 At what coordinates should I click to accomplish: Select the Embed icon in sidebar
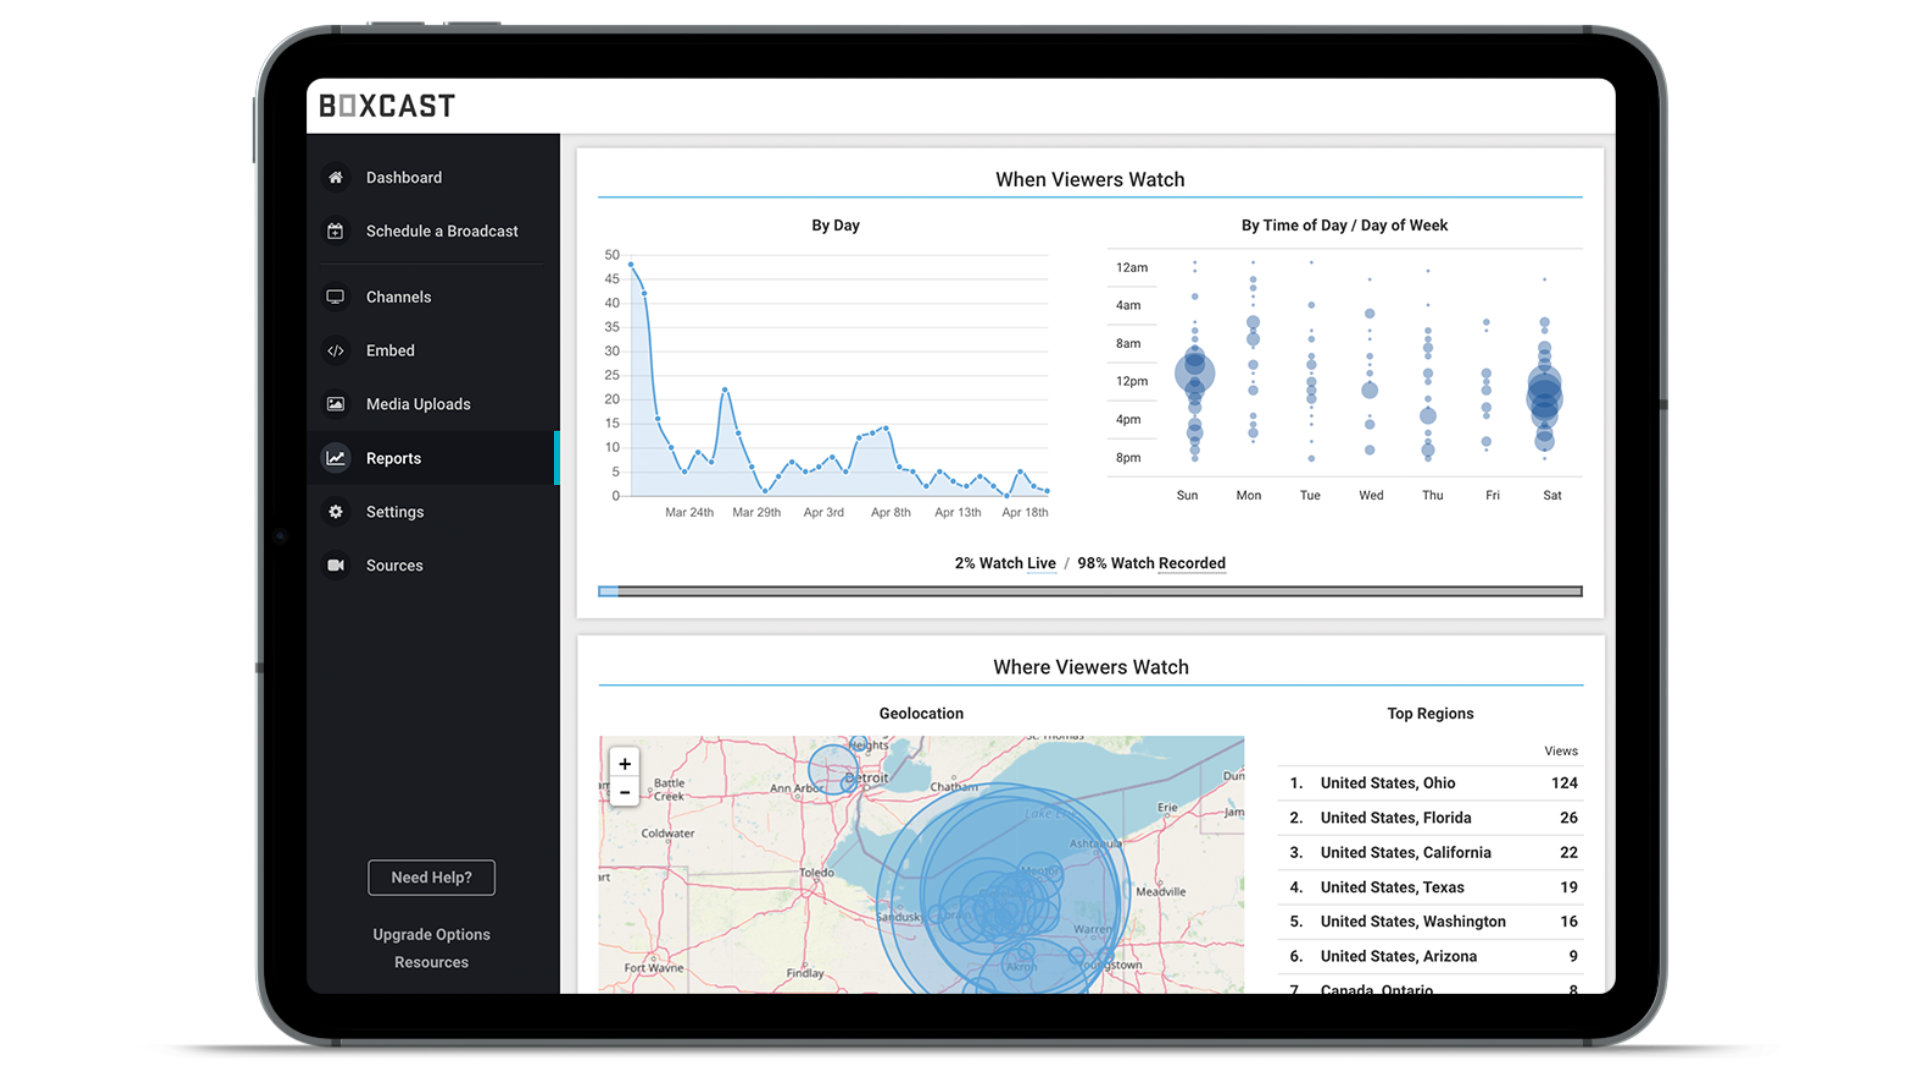point(335,349)
